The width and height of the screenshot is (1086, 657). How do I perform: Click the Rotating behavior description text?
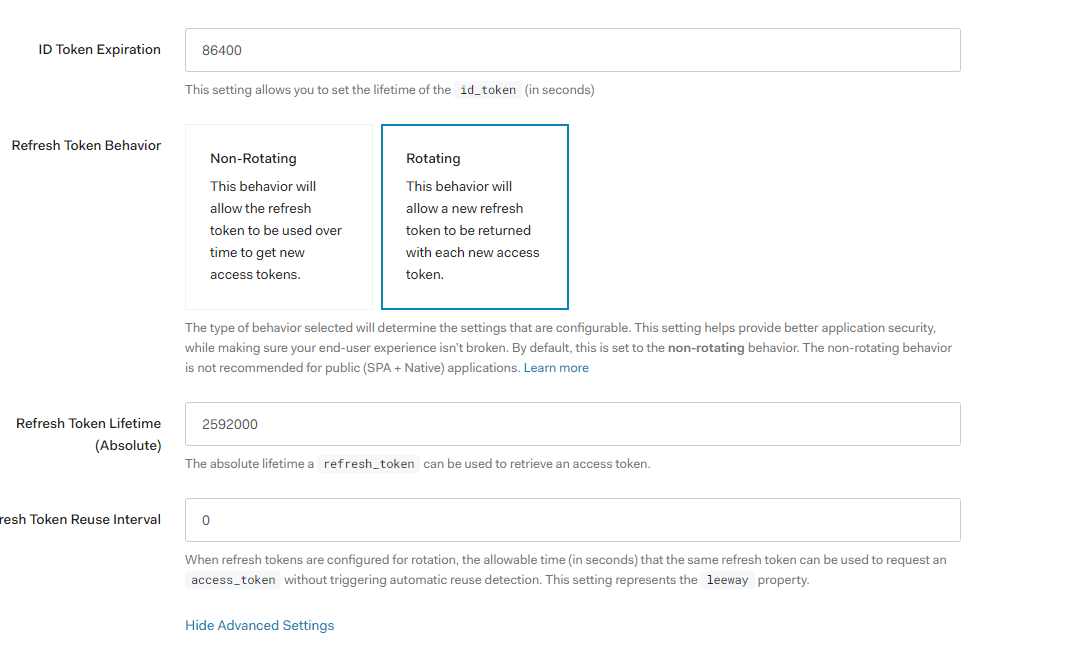pyautogui.click(x=473, y=230)
